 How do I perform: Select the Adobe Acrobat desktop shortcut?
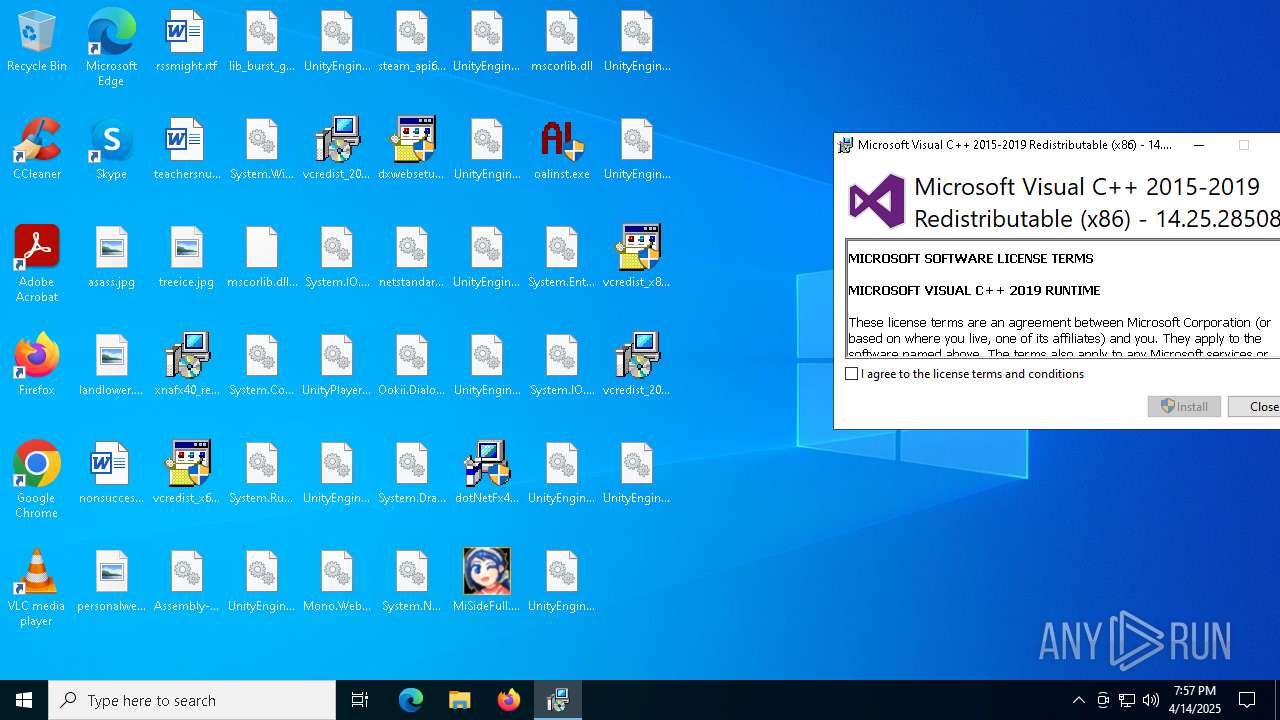pos(37,264)
